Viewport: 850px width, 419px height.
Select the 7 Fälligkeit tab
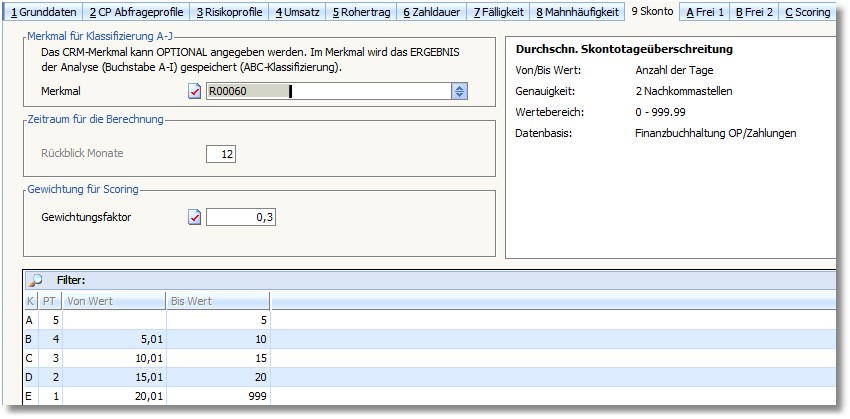(x=499, y=12)
